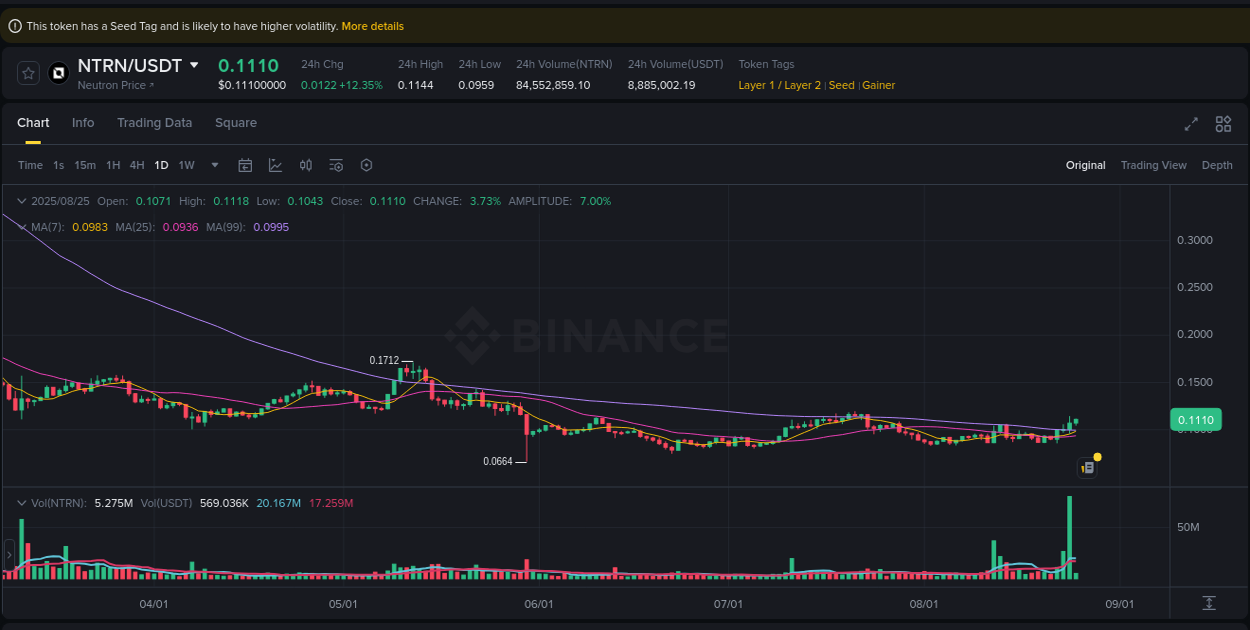Open the calendar date-selection icon
The width and height of the screenshot is (1250, 630).
click(x=245, y=165)
